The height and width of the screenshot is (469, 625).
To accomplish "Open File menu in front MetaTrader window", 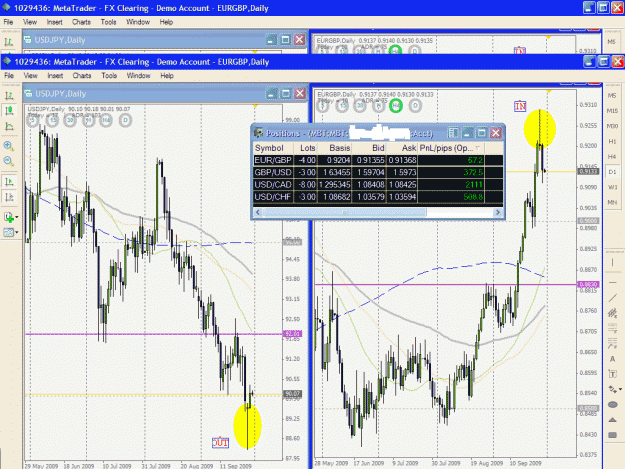I will (9, 76).
